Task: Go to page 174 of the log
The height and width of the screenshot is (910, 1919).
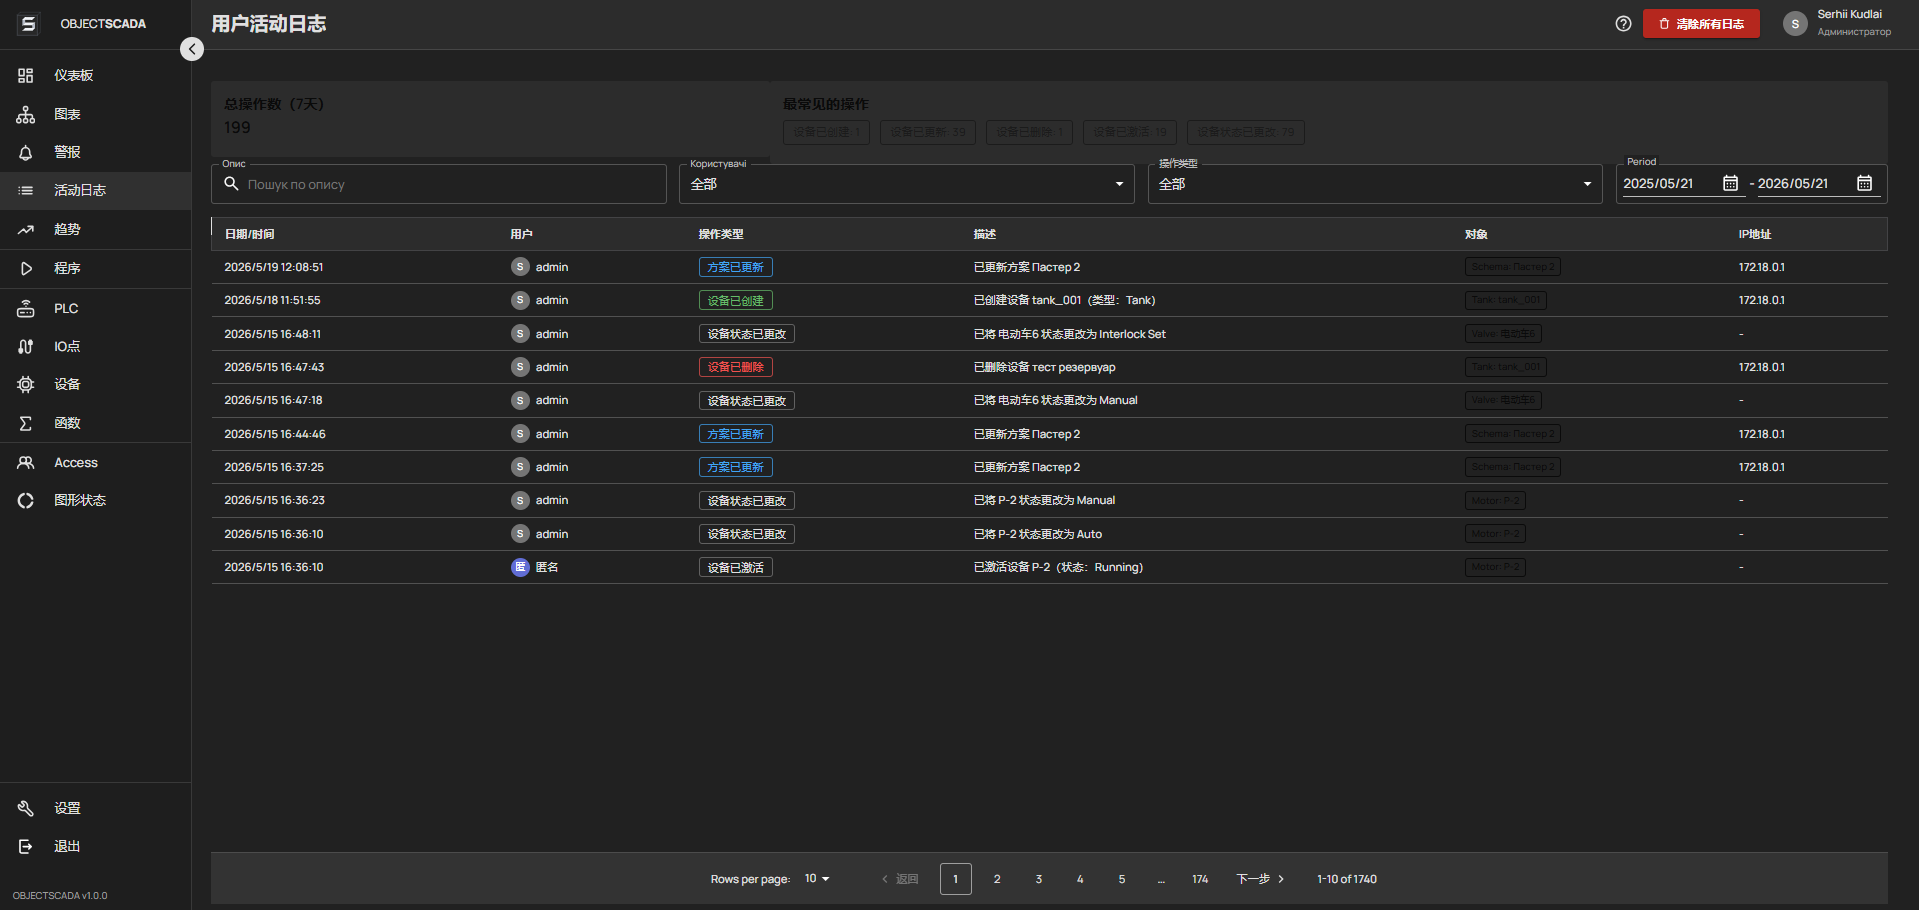Action: [x=1200, y=879]
